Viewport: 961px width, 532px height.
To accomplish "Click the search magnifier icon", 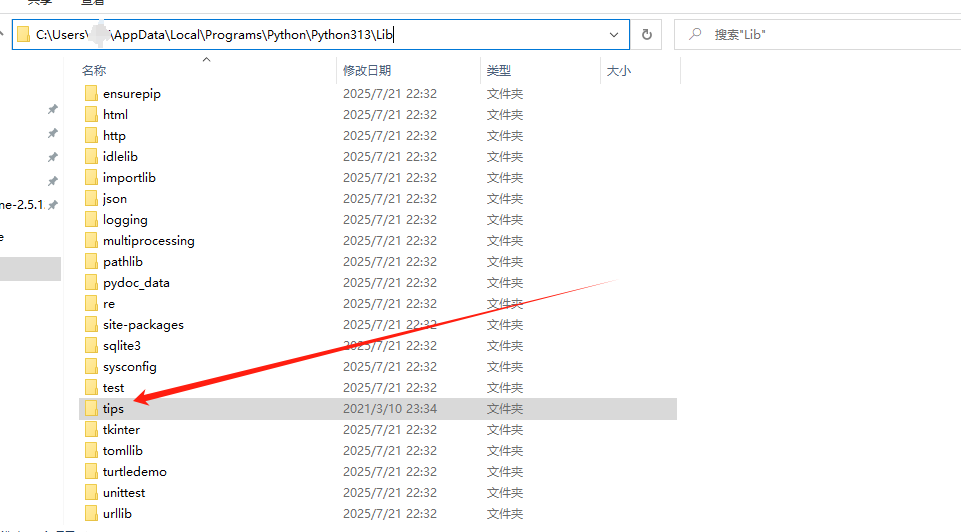I will 694,34.
